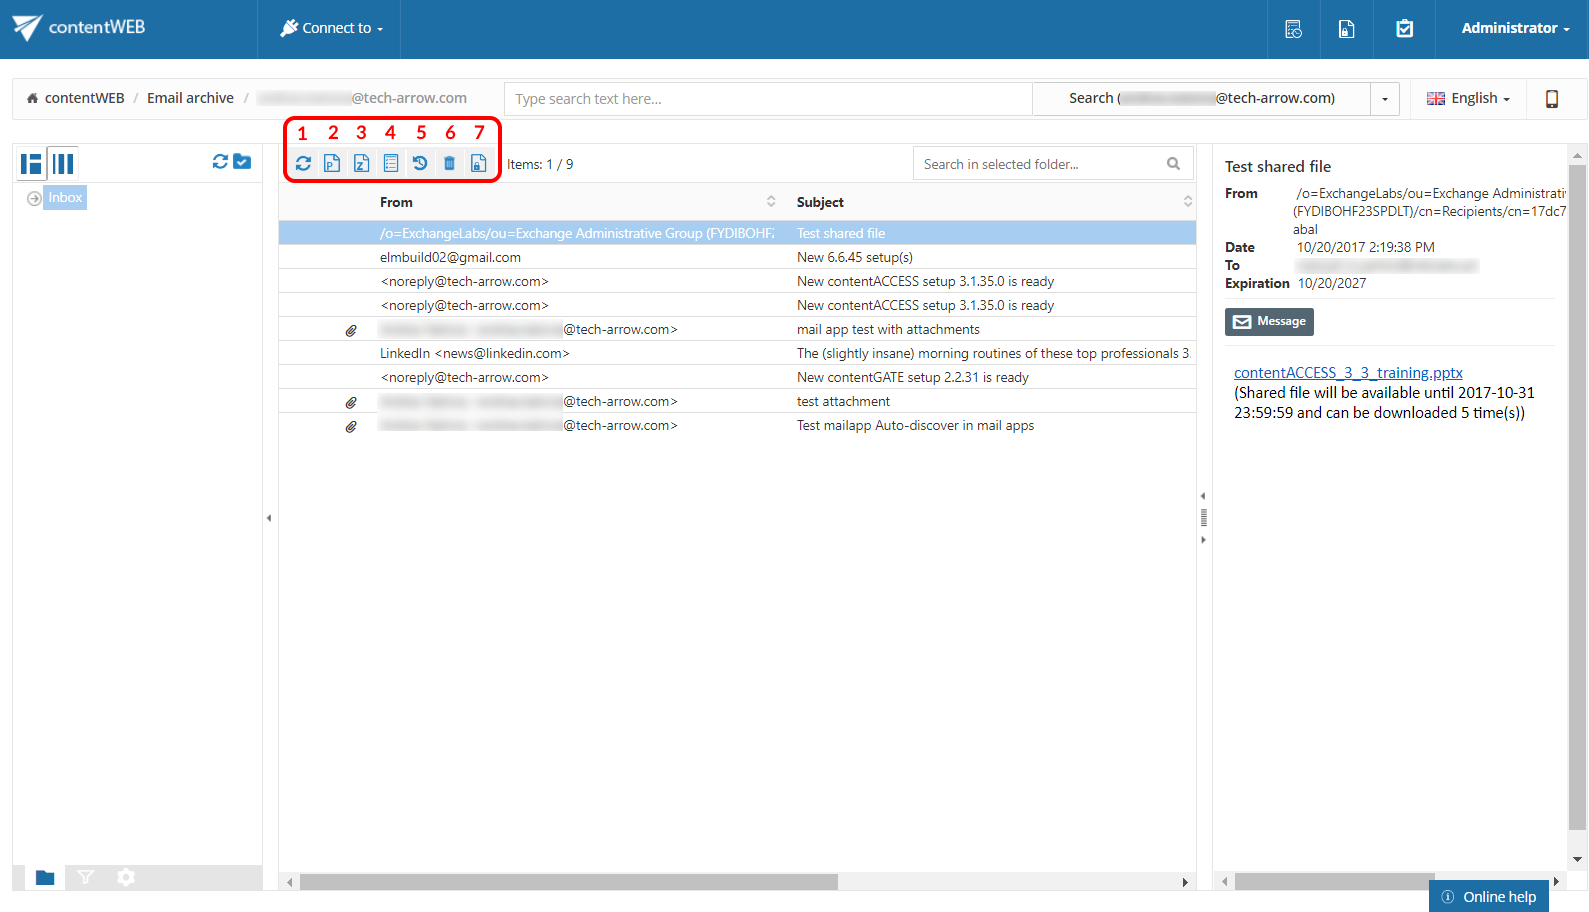Click the locked document icon in the items toolbar
The height and width of the screenshot is (912, 1589).
coord(479,163)
